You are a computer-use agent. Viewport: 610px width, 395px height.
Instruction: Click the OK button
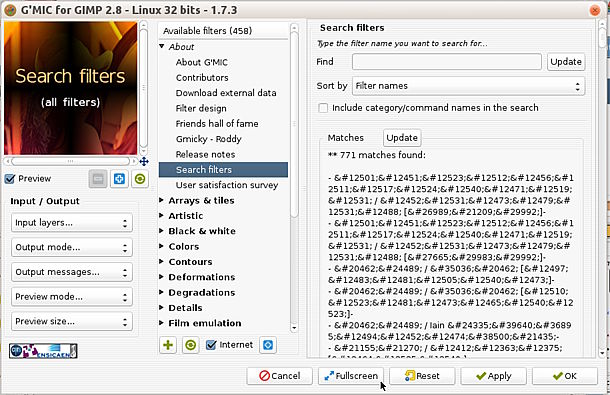(x=565, y=376)
